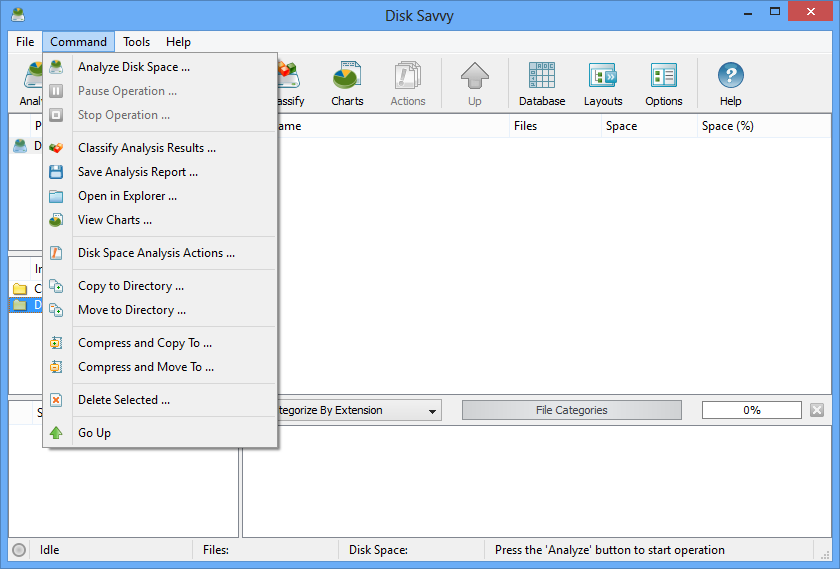Viewport: 840px width, 569px height.
Task: Sort by the Space (%) column header
Action: coord(764,126)
